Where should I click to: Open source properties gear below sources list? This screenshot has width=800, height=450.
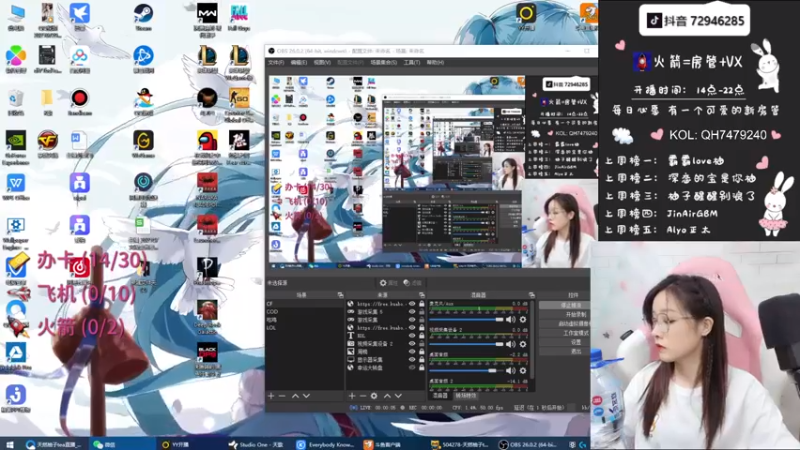pyautogui.click(x=374, y=396)
